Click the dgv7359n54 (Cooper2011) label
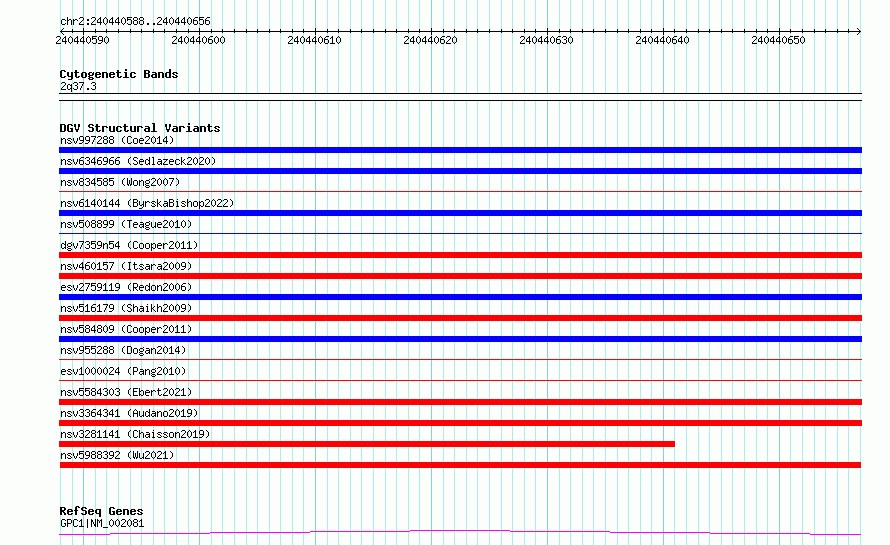Viewport: 890px width, 545px height. pos(129,245)
